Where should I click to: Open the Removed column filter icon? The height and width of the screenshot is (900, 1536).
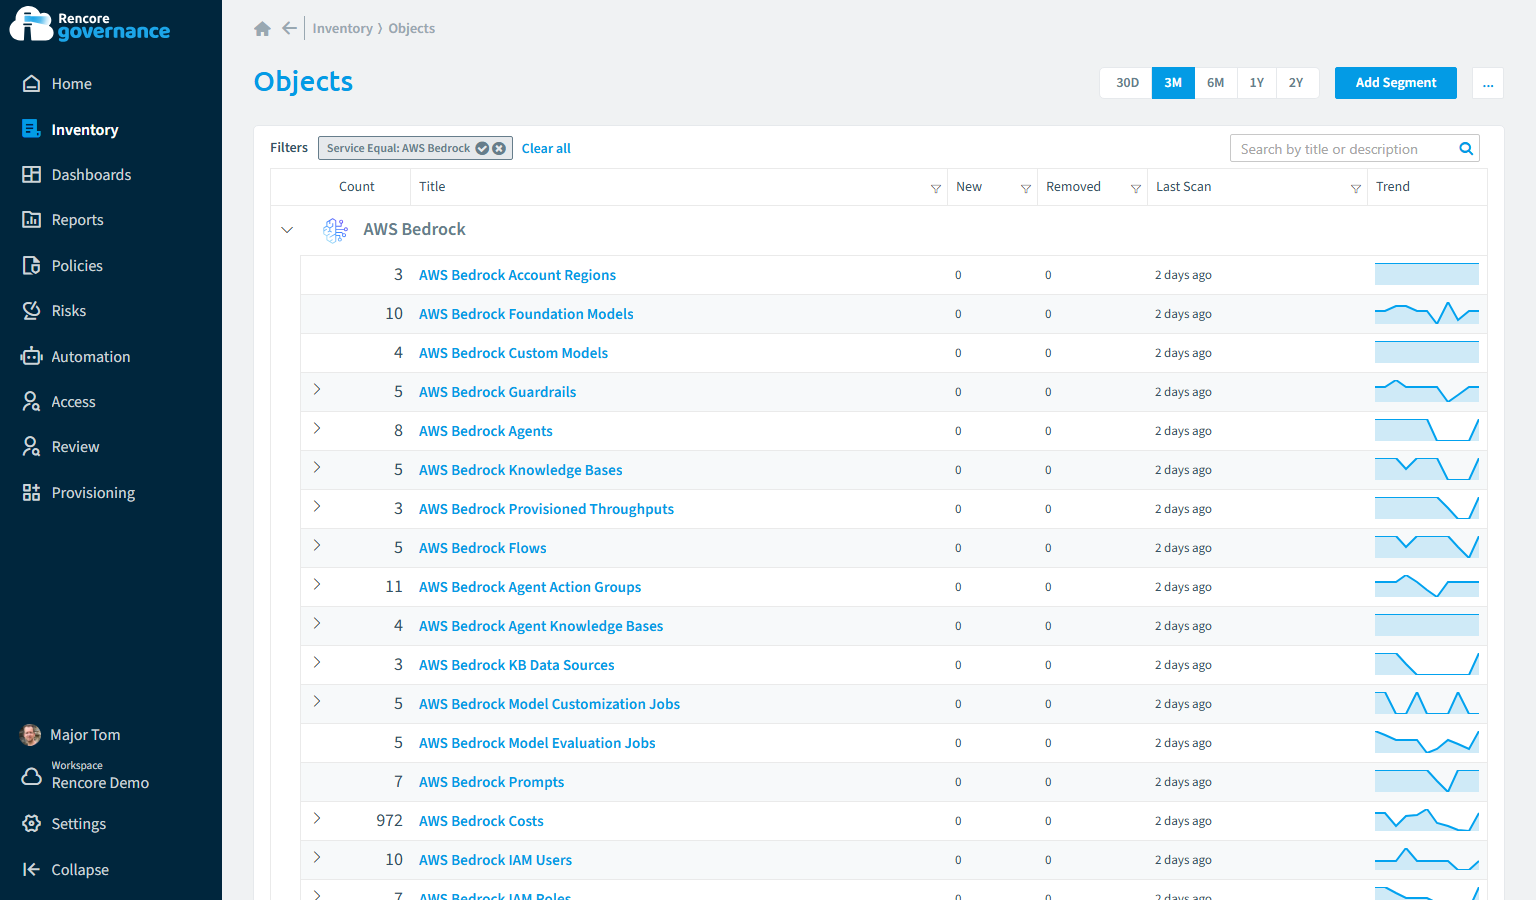1136,188
